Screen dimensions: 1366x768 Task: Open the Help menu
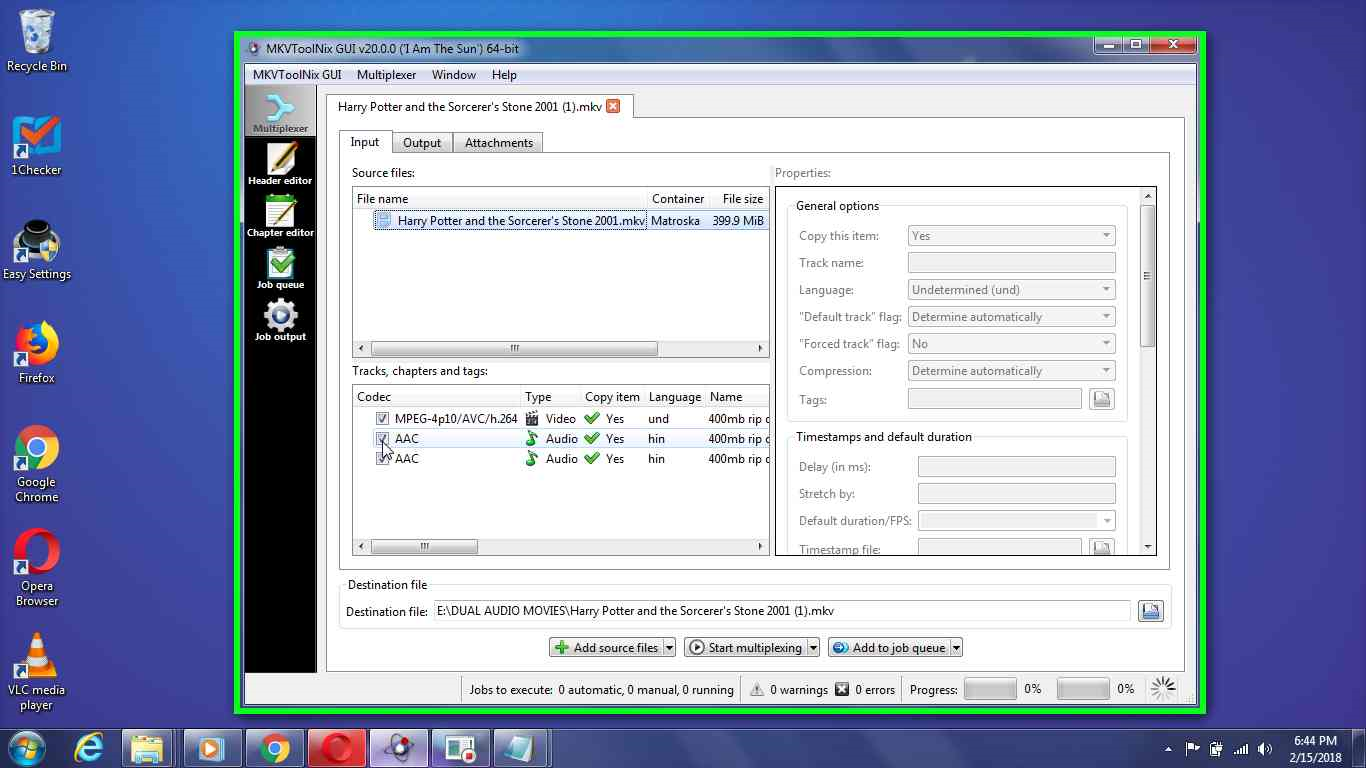pyautogui.click(x=504, y=75)
